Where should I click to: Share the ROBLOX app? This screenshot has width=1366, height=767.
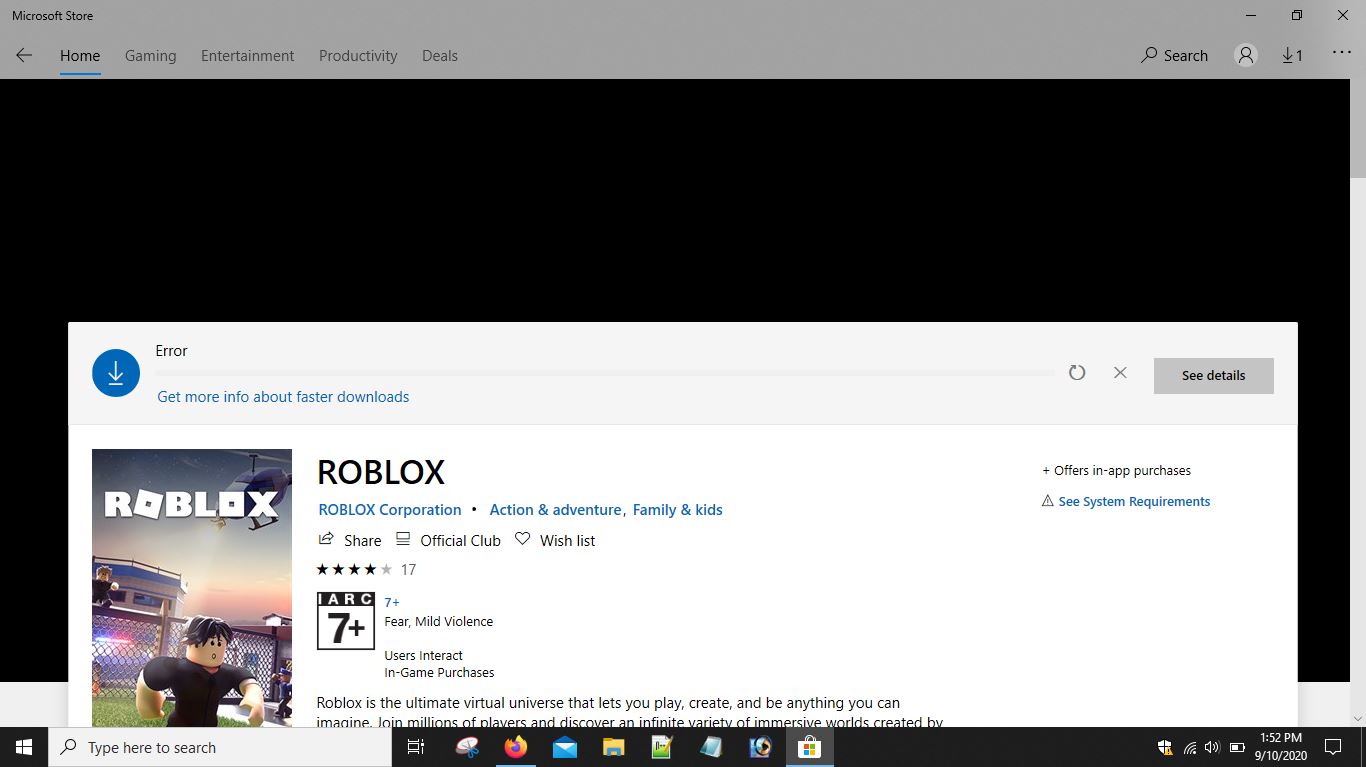[x=350, y=540]
